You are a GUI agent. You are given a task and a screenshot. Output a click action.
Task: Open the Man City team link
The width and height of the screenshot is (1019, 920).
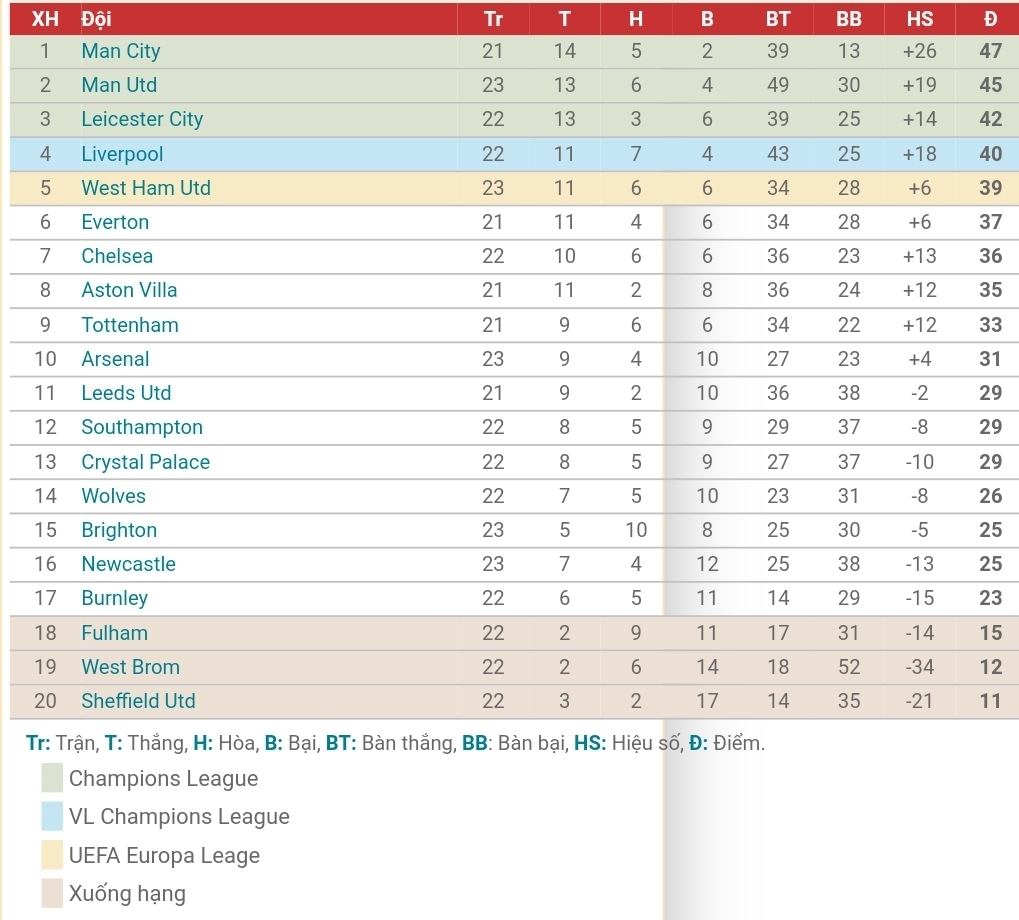click(121, 51)
